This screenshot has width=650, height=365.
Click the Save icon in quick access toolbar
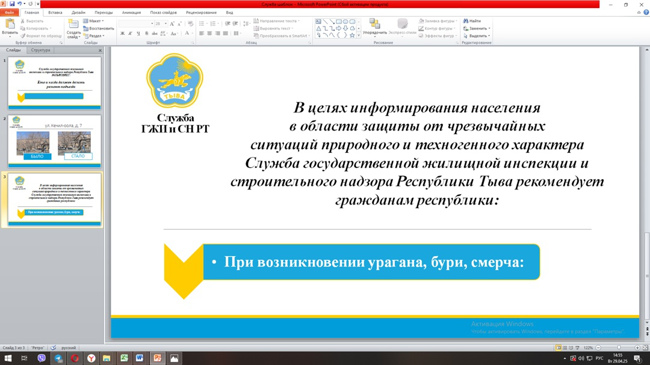coord(12,4)
